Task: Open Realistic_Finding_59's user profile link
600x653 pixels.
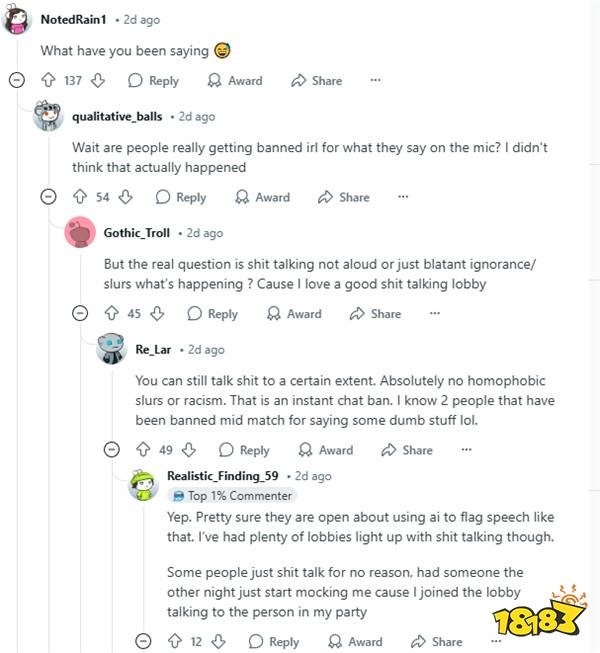Action: (222, 476)
